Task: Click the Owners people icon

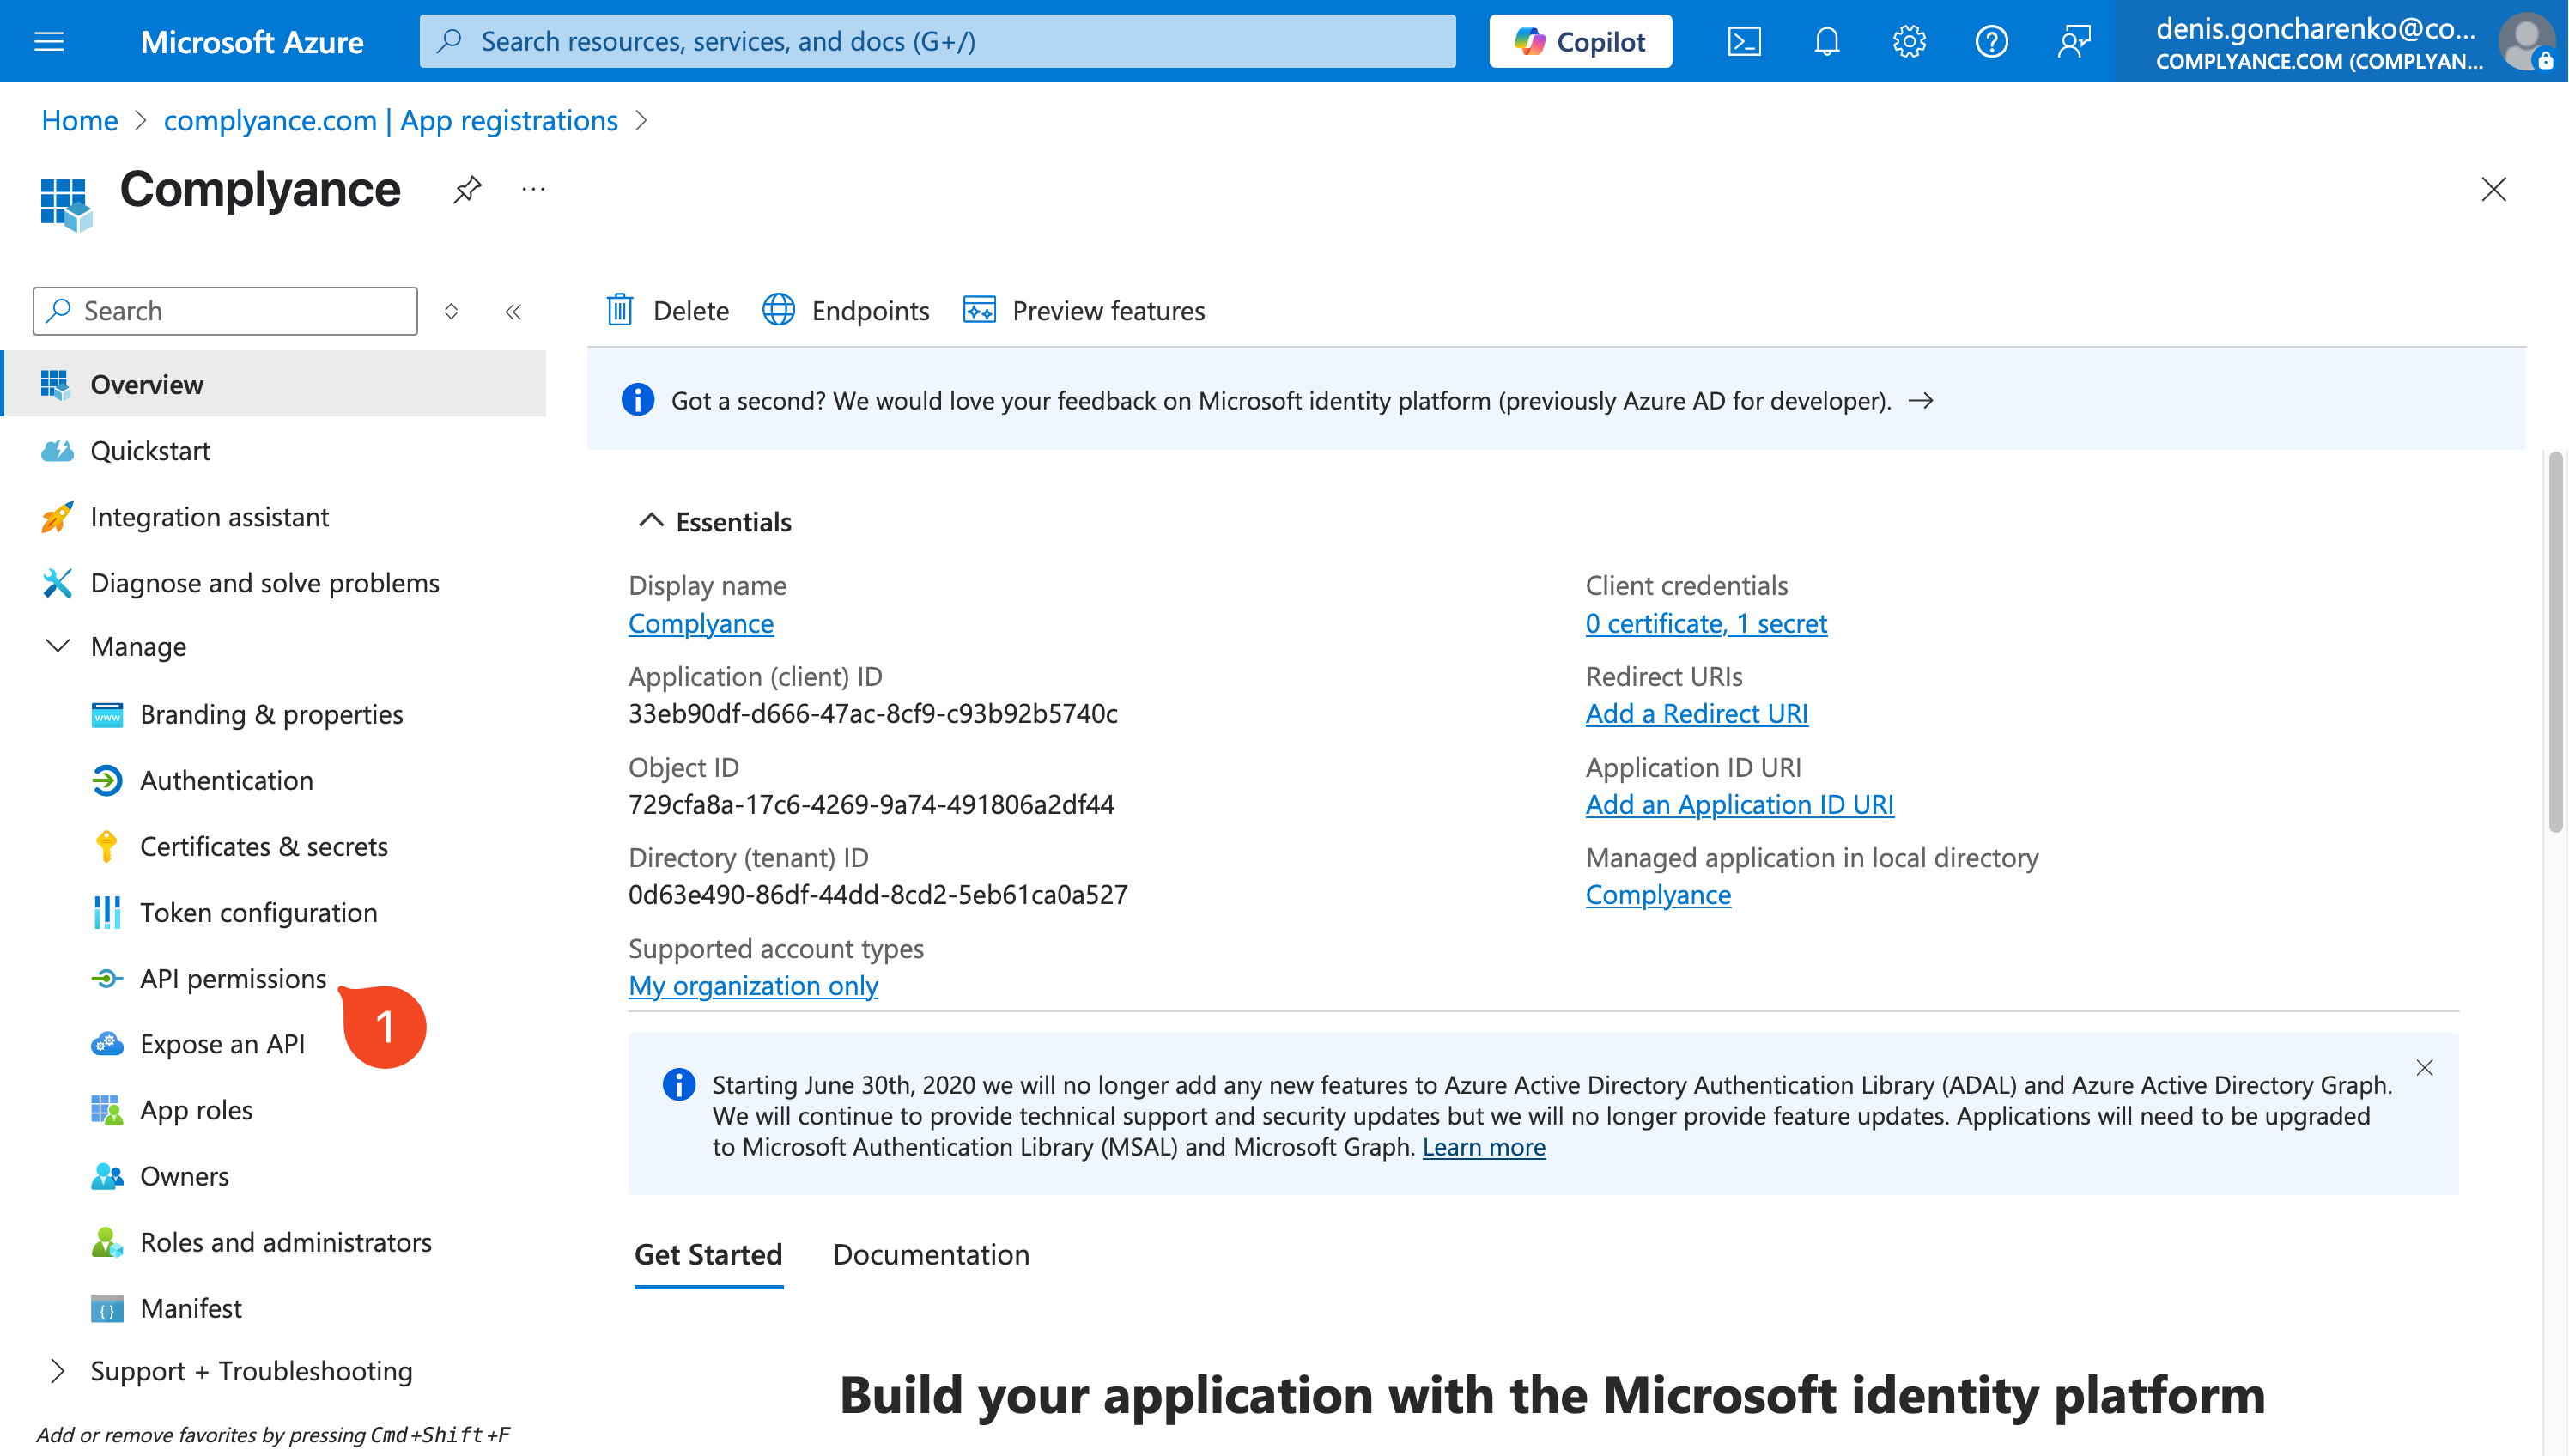Action: tap(106, 1176)
